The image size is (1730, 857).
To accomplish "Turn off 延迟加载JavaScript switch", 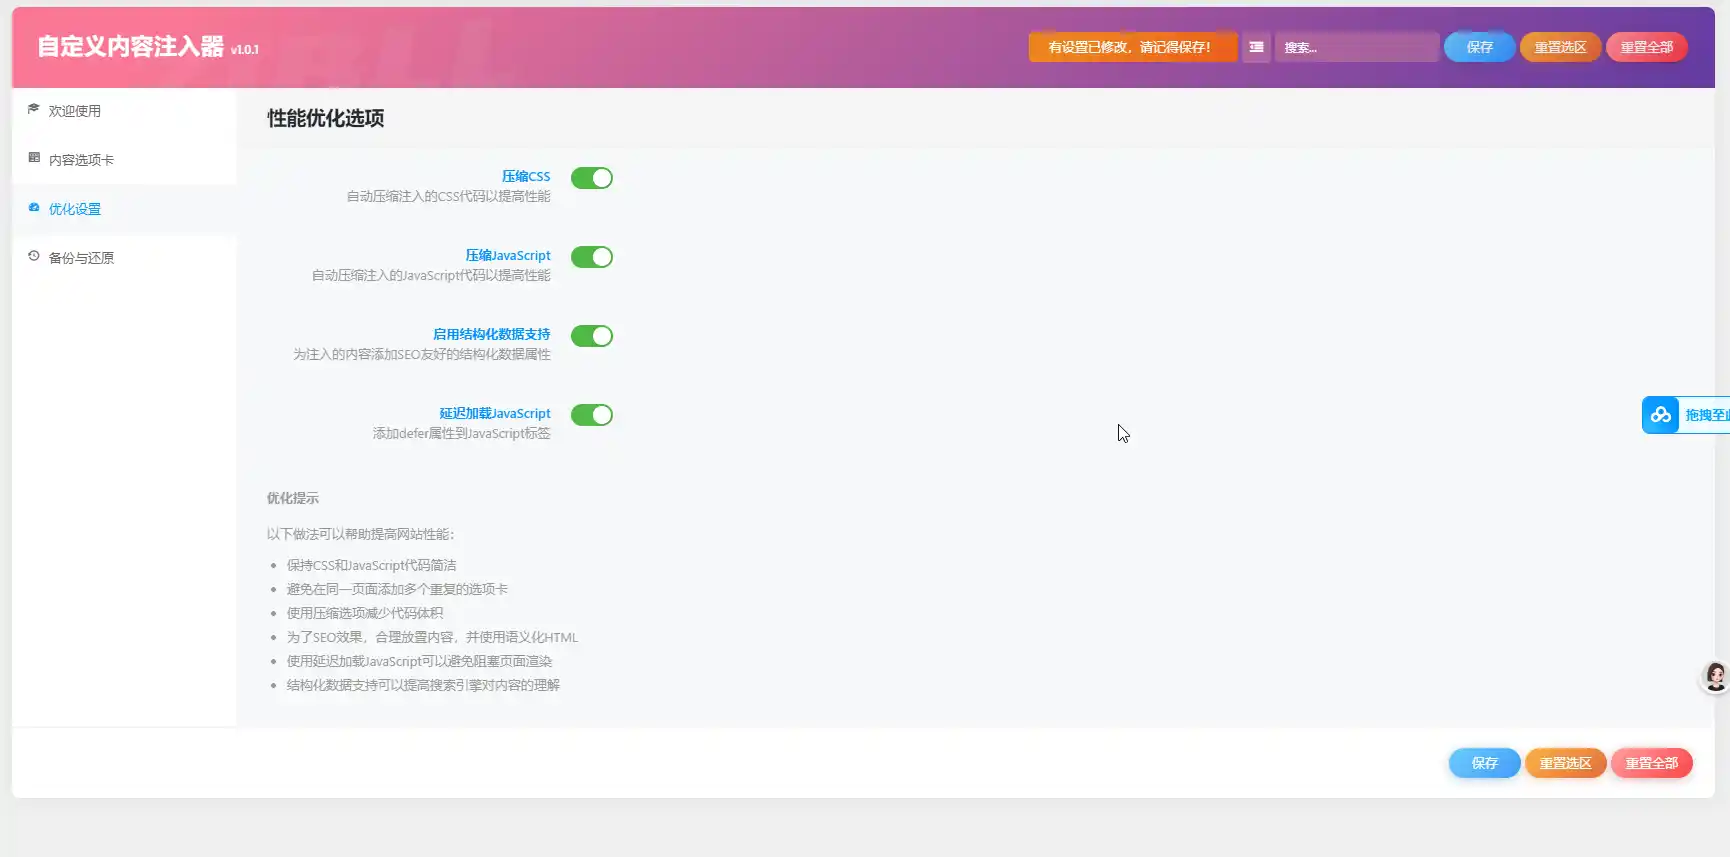I will (x=591, y=415).
